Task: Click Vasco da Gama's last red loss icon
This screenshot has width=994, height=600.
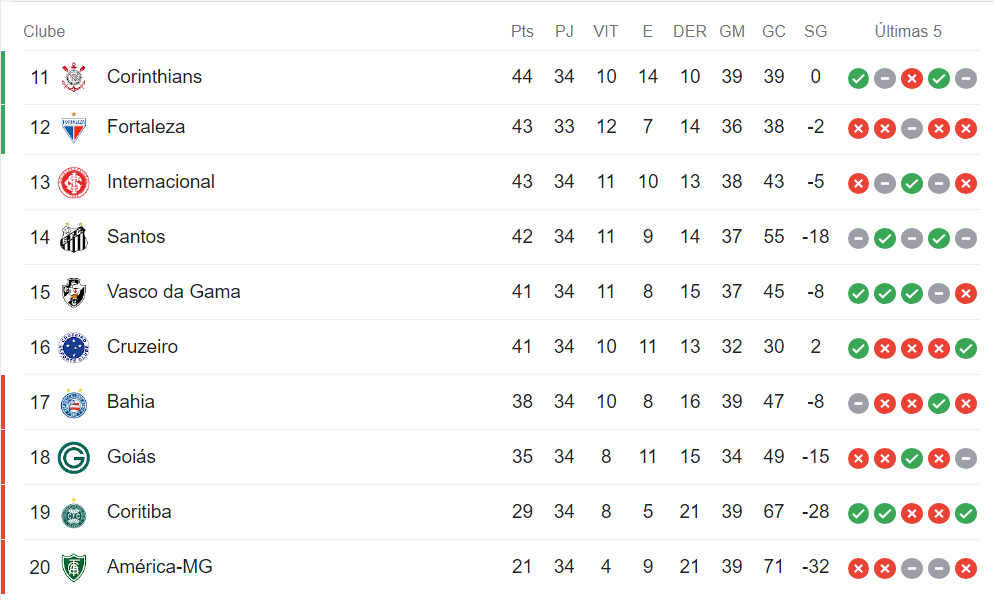Action: [x=966, y=294]
